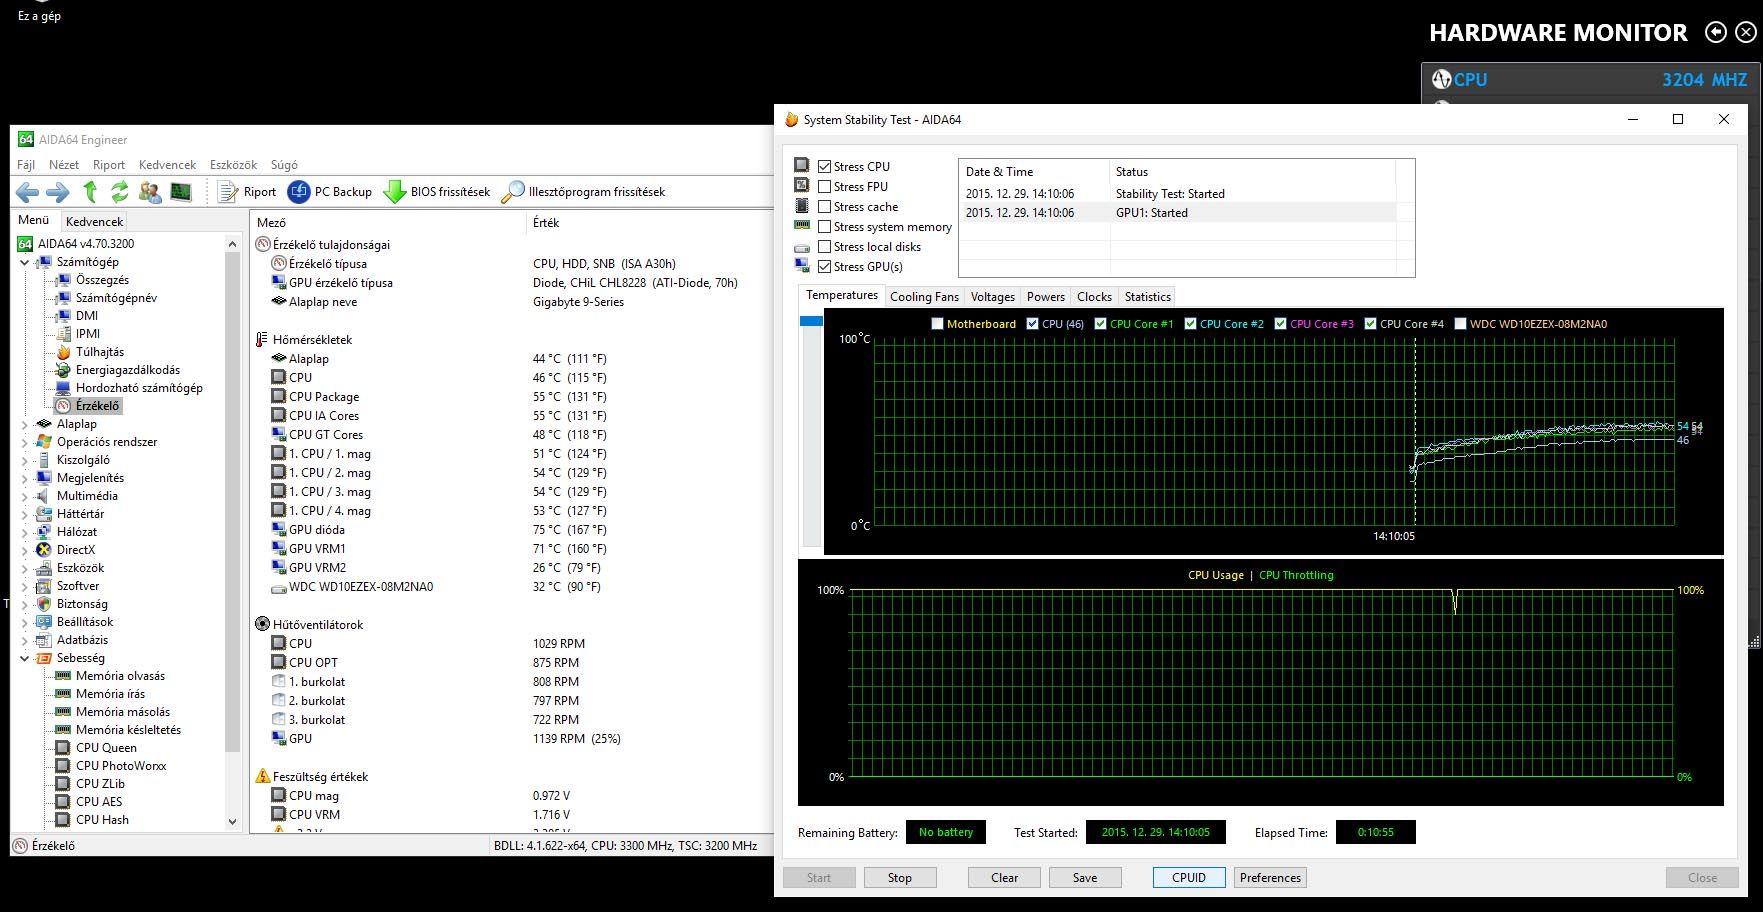The image size is (1763, 912).
Task: Save the stability test results
Action: click(1085, 878)
